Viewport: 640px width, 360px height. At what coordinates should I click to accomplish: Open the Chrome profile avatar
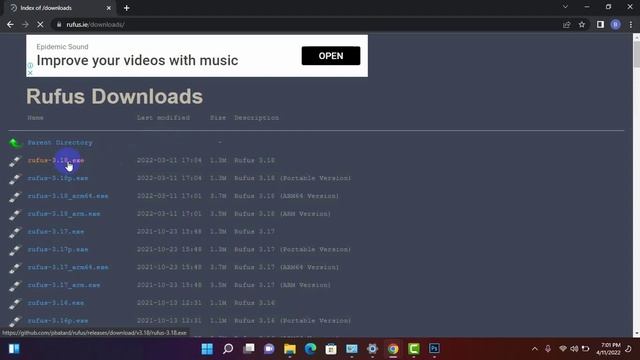pos(616,24)
